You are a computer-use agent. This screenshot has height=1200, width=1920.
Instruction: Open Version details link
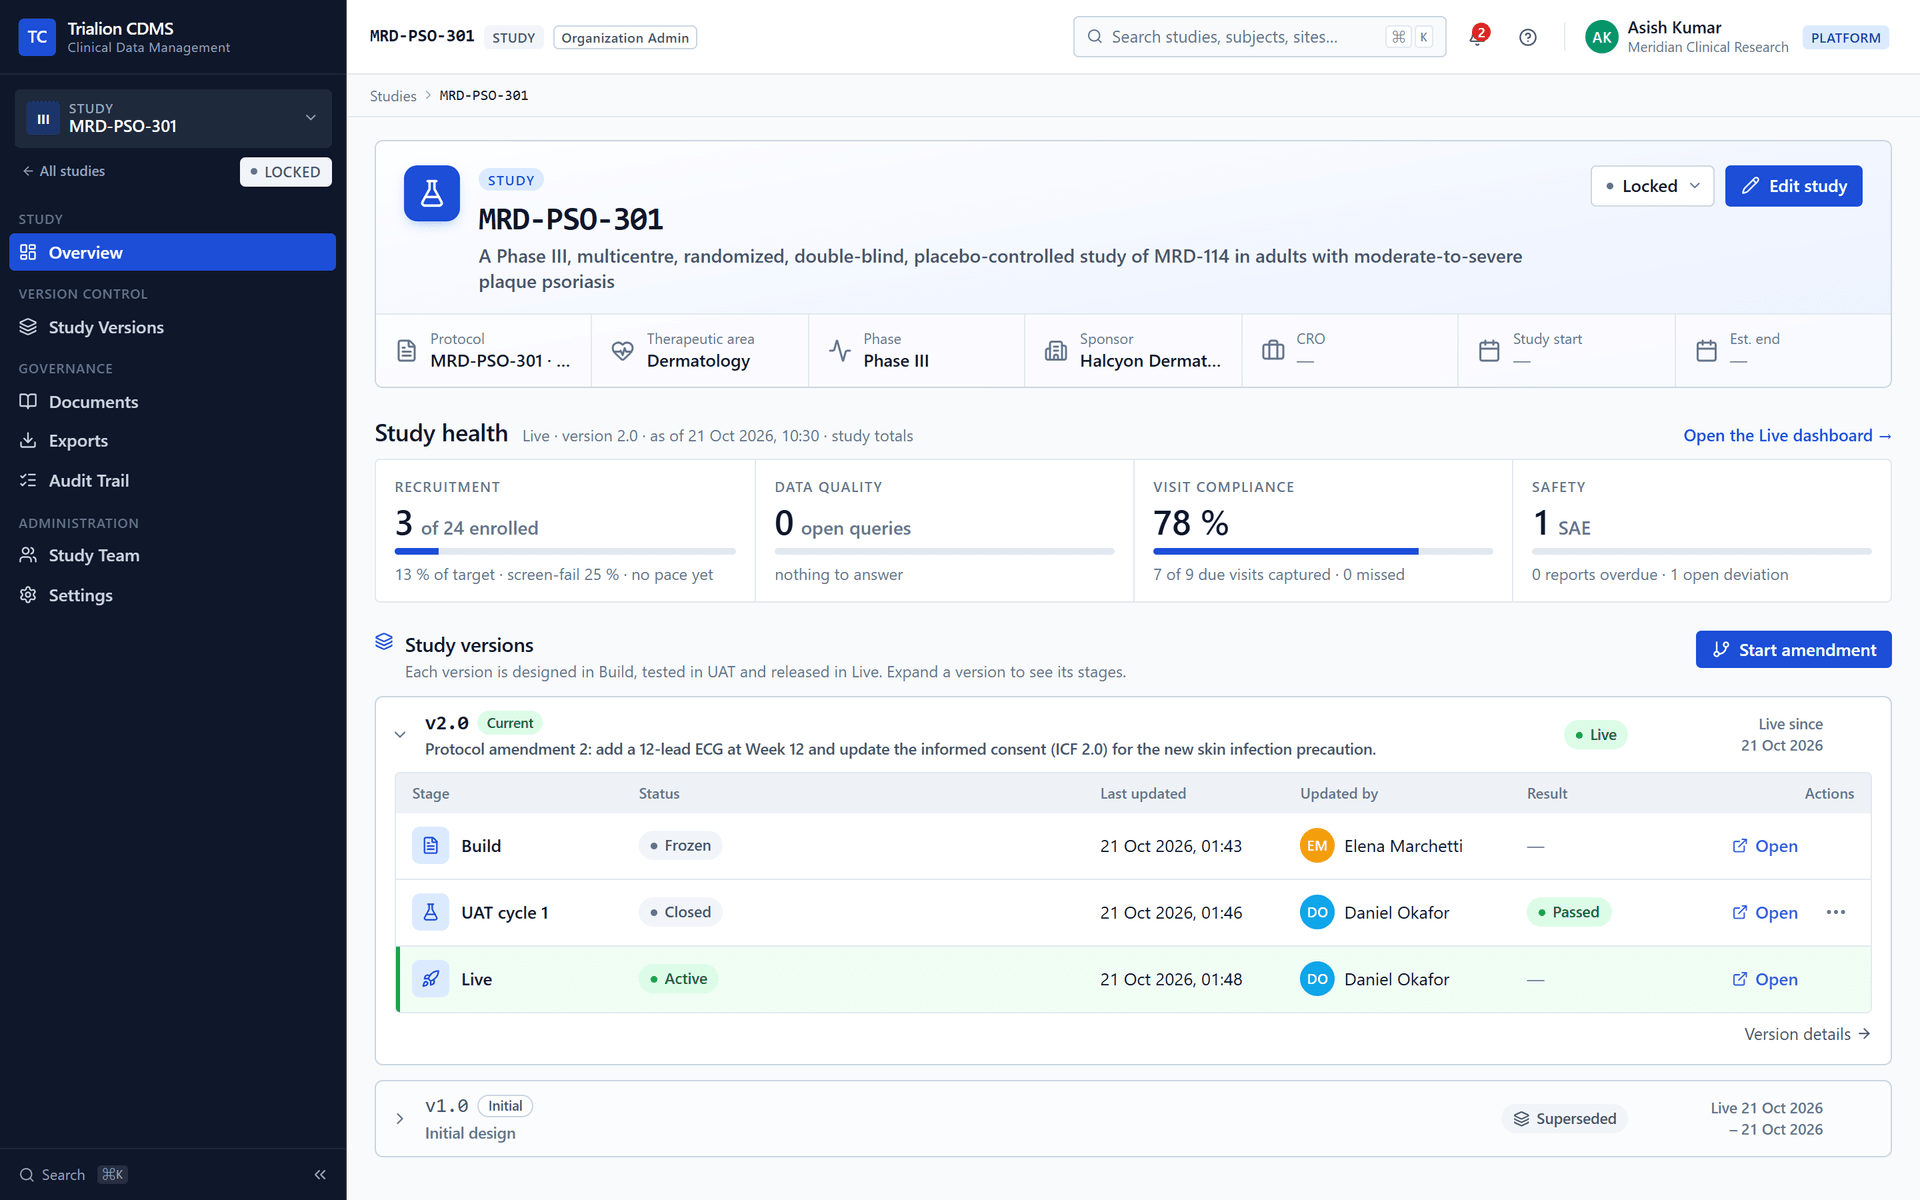tap(1807, 1034)
